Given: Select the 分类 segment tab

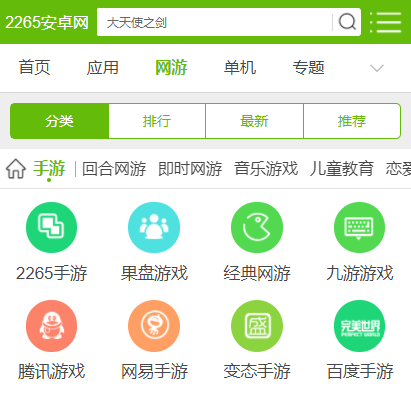Looking at the screenshot, I should click(59, 121).
